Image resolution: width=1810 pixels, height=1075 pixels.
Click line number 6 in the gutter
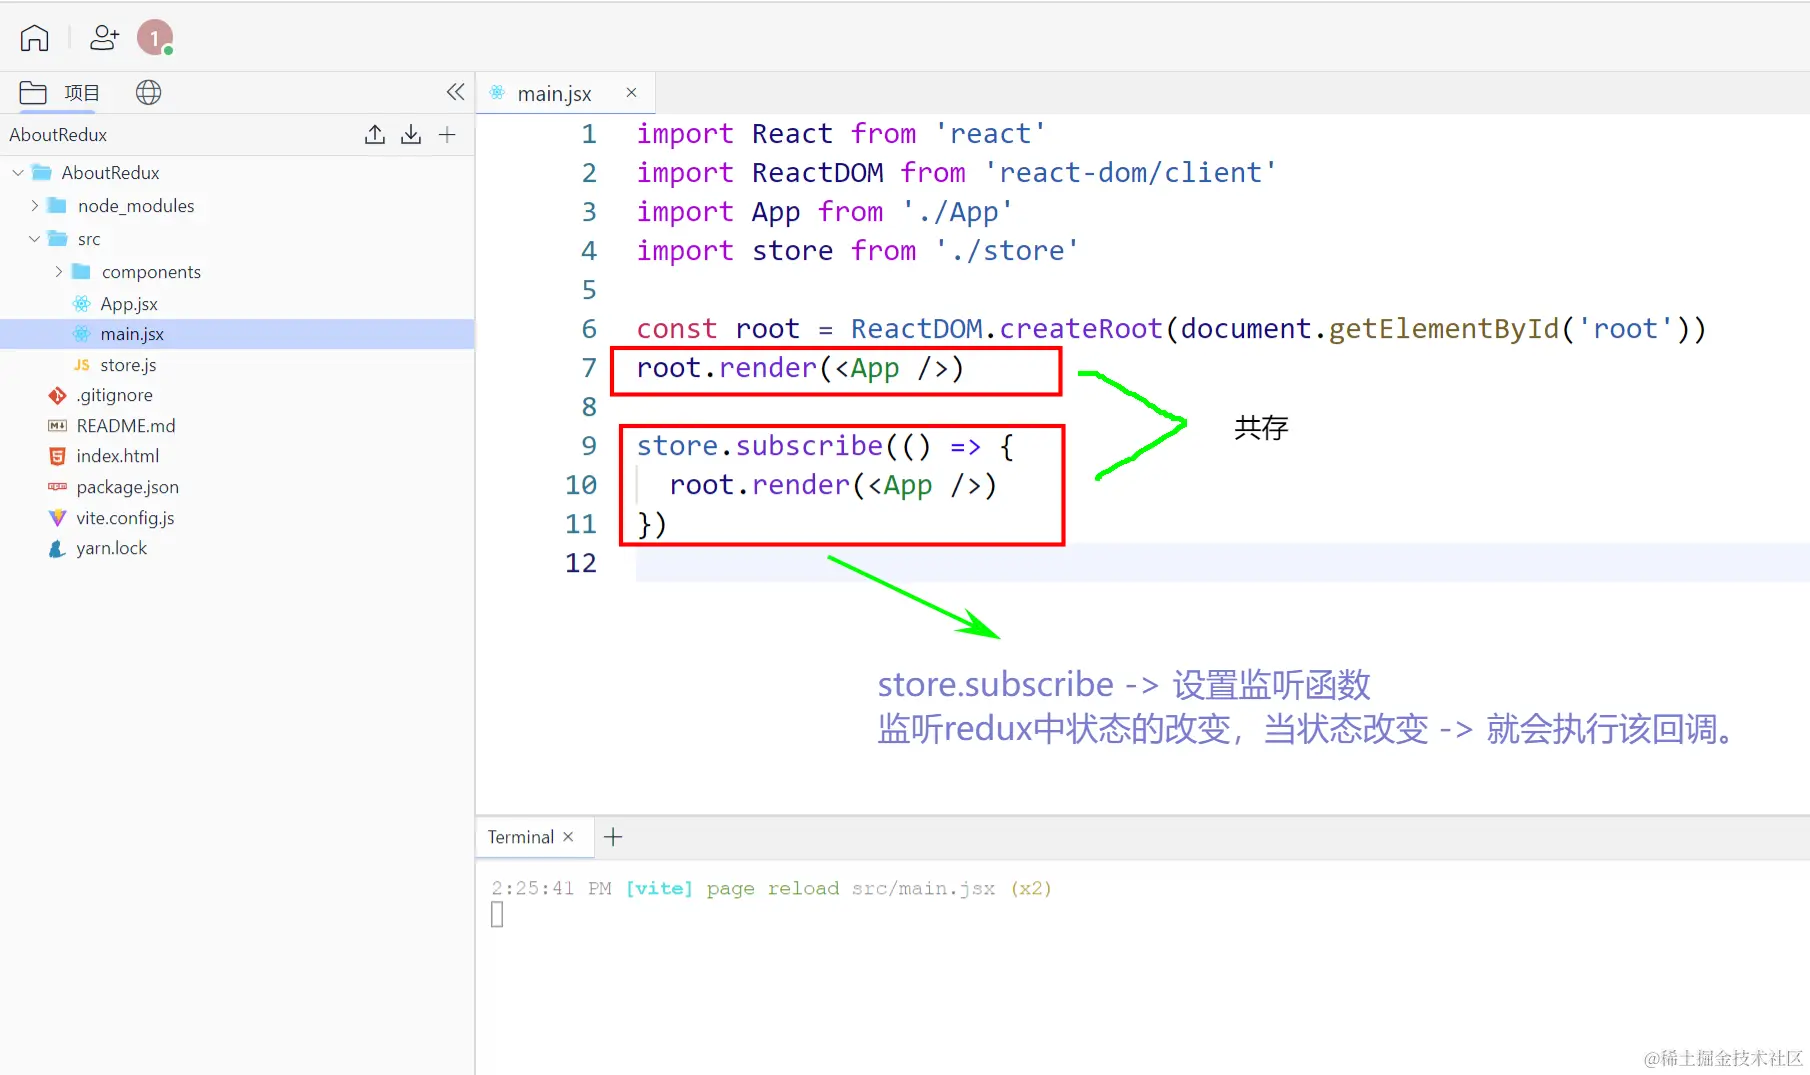589,329
